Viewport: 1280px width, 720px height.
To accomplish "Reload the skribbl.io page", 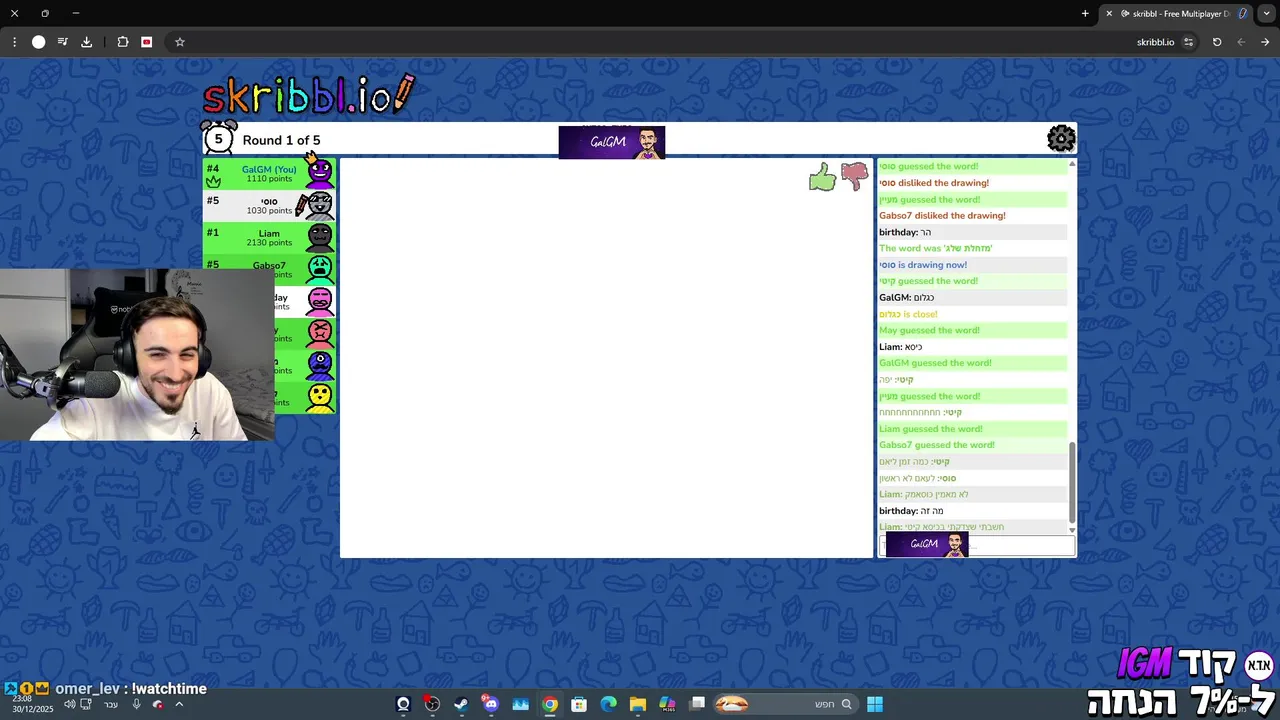I will click(1217, 42).
